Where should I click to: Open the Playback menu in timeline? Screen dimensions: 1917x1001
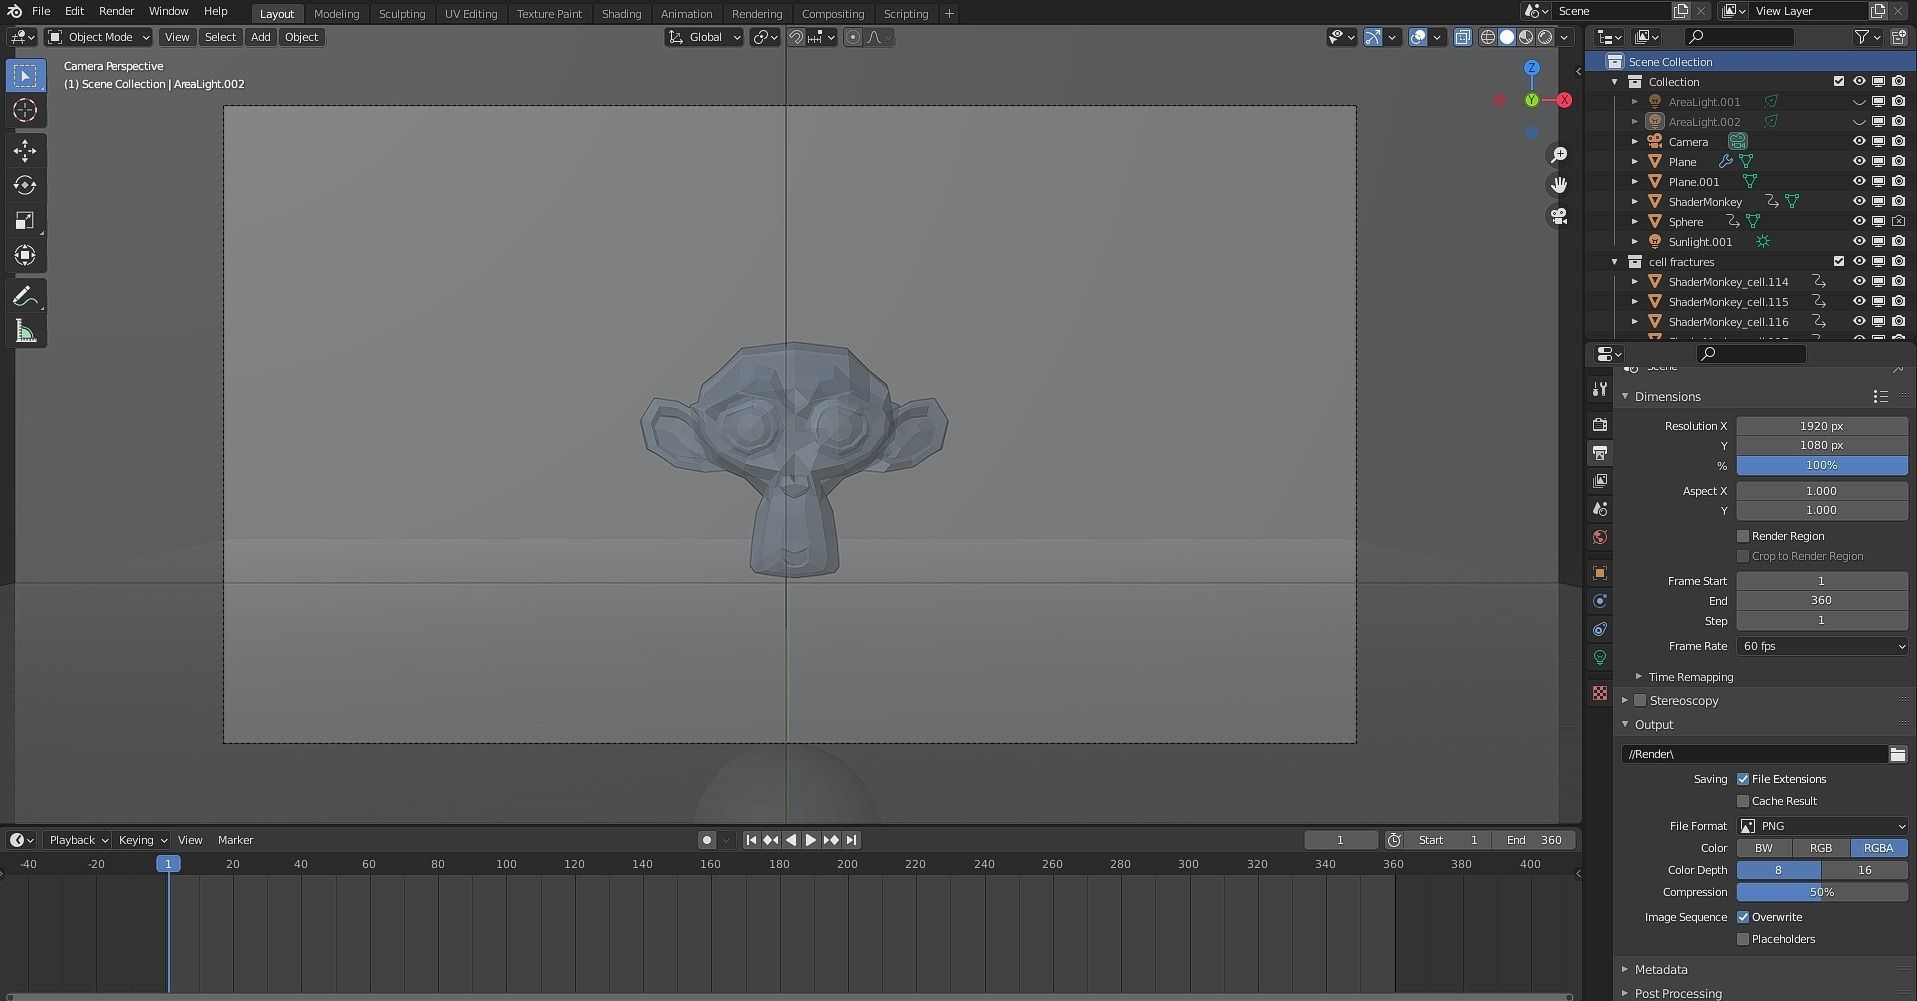point(78,840)
